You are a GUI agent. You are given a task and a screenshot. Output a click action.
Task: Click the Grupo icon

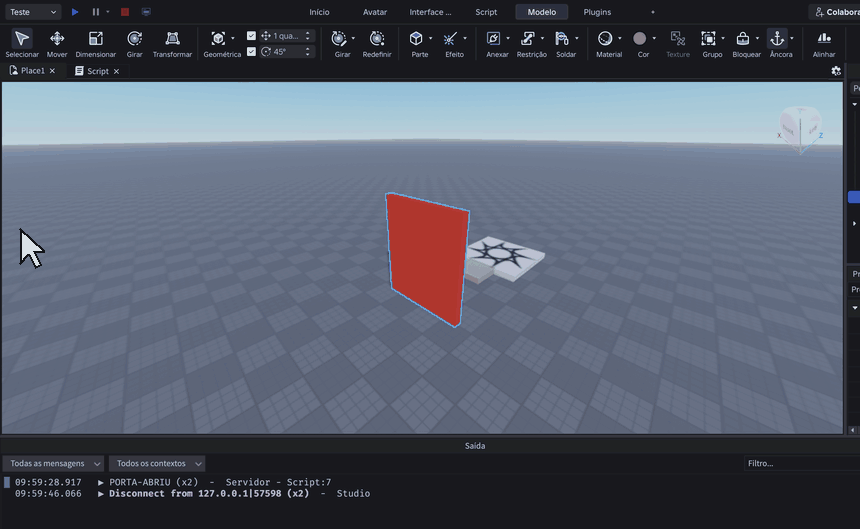tap(708, 38)
